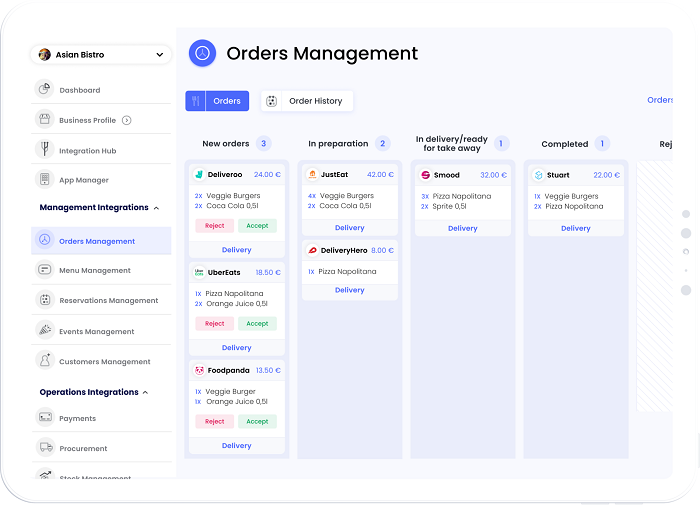Open Reservations Management icon
Screen dimensions: 700x505
click(x=44, y=300)
